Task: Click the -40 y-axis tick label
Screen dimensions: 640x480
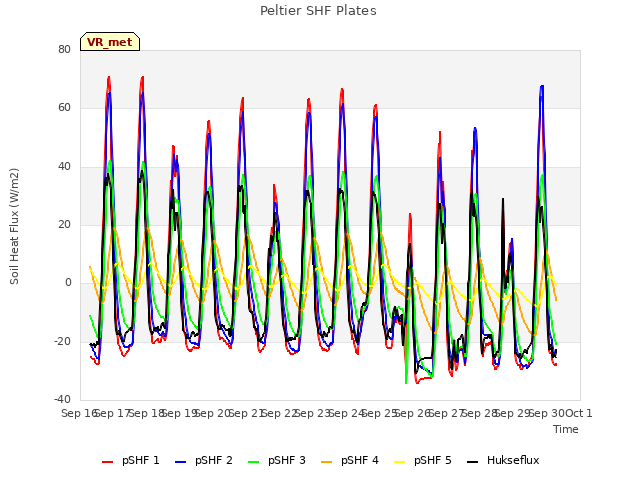Action: tap(63, 399)
